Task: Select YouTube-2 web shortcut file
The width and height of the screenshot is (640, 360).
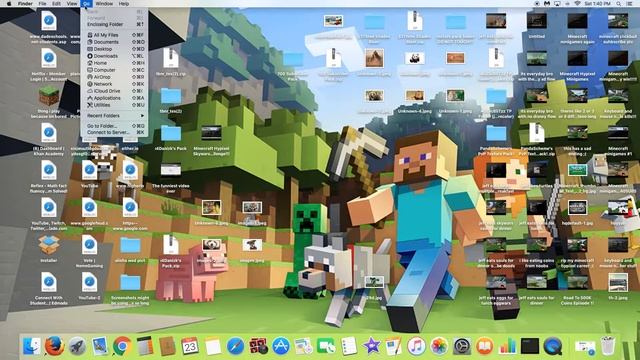Action: click(x=89, y=282)
